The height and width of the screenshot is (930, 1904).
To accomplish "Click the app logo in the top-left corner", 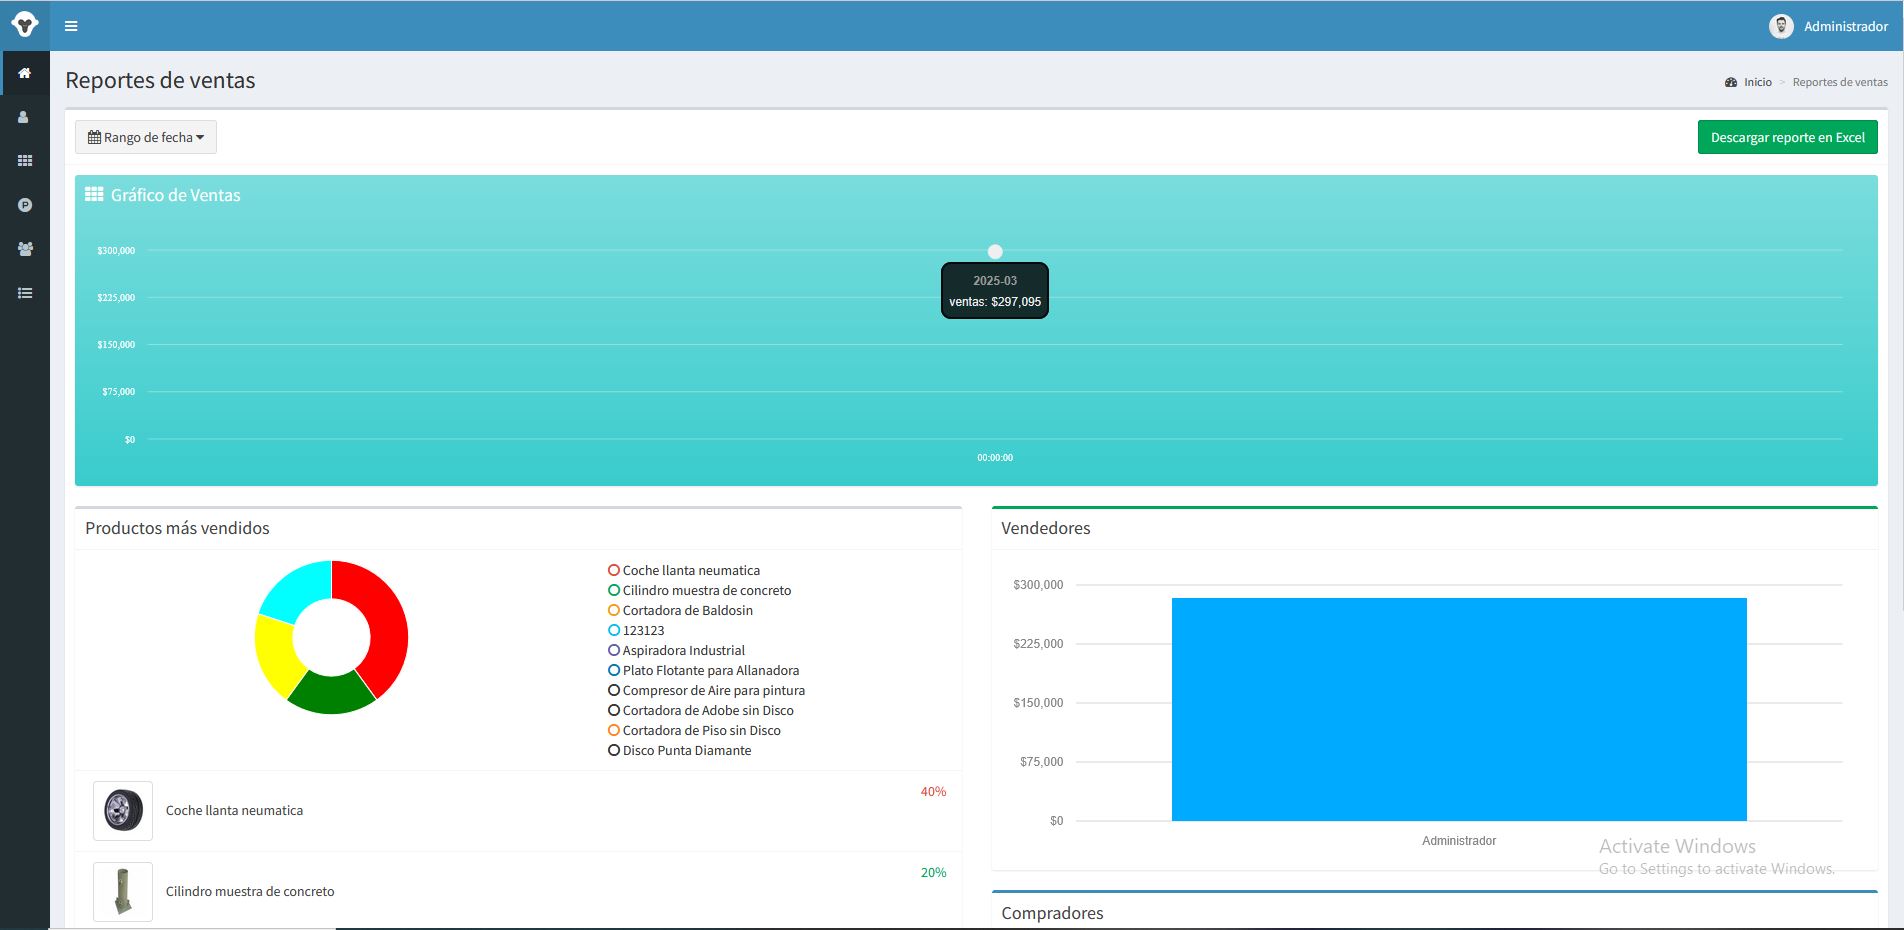I will (x=25, y=25).
